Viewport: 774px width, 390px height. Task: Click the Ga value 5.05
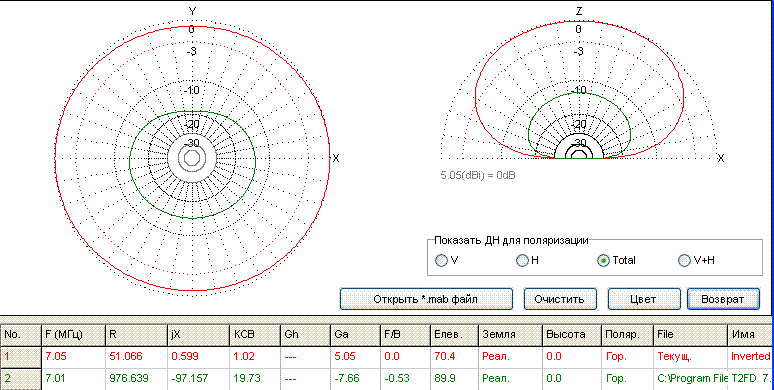click(x=355, y=356)
